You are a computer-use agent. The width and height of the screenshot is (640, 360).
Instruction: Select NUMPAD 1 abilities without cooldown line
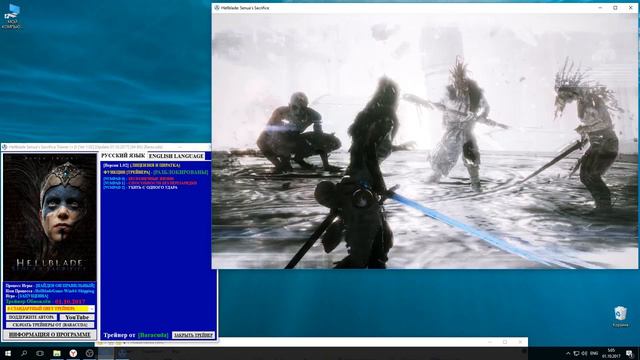pos(150,183)
